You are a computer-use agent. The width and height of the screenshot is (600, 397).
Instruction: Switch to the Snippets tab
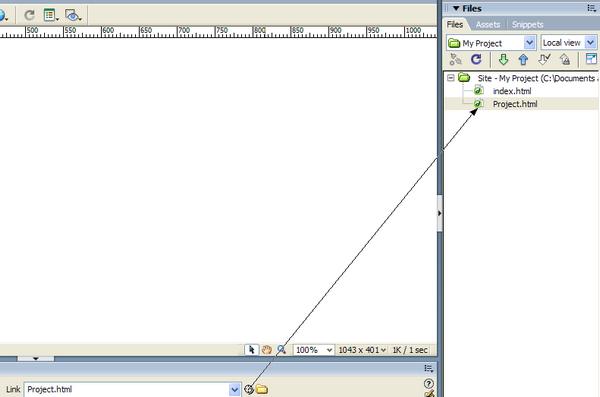528,25
